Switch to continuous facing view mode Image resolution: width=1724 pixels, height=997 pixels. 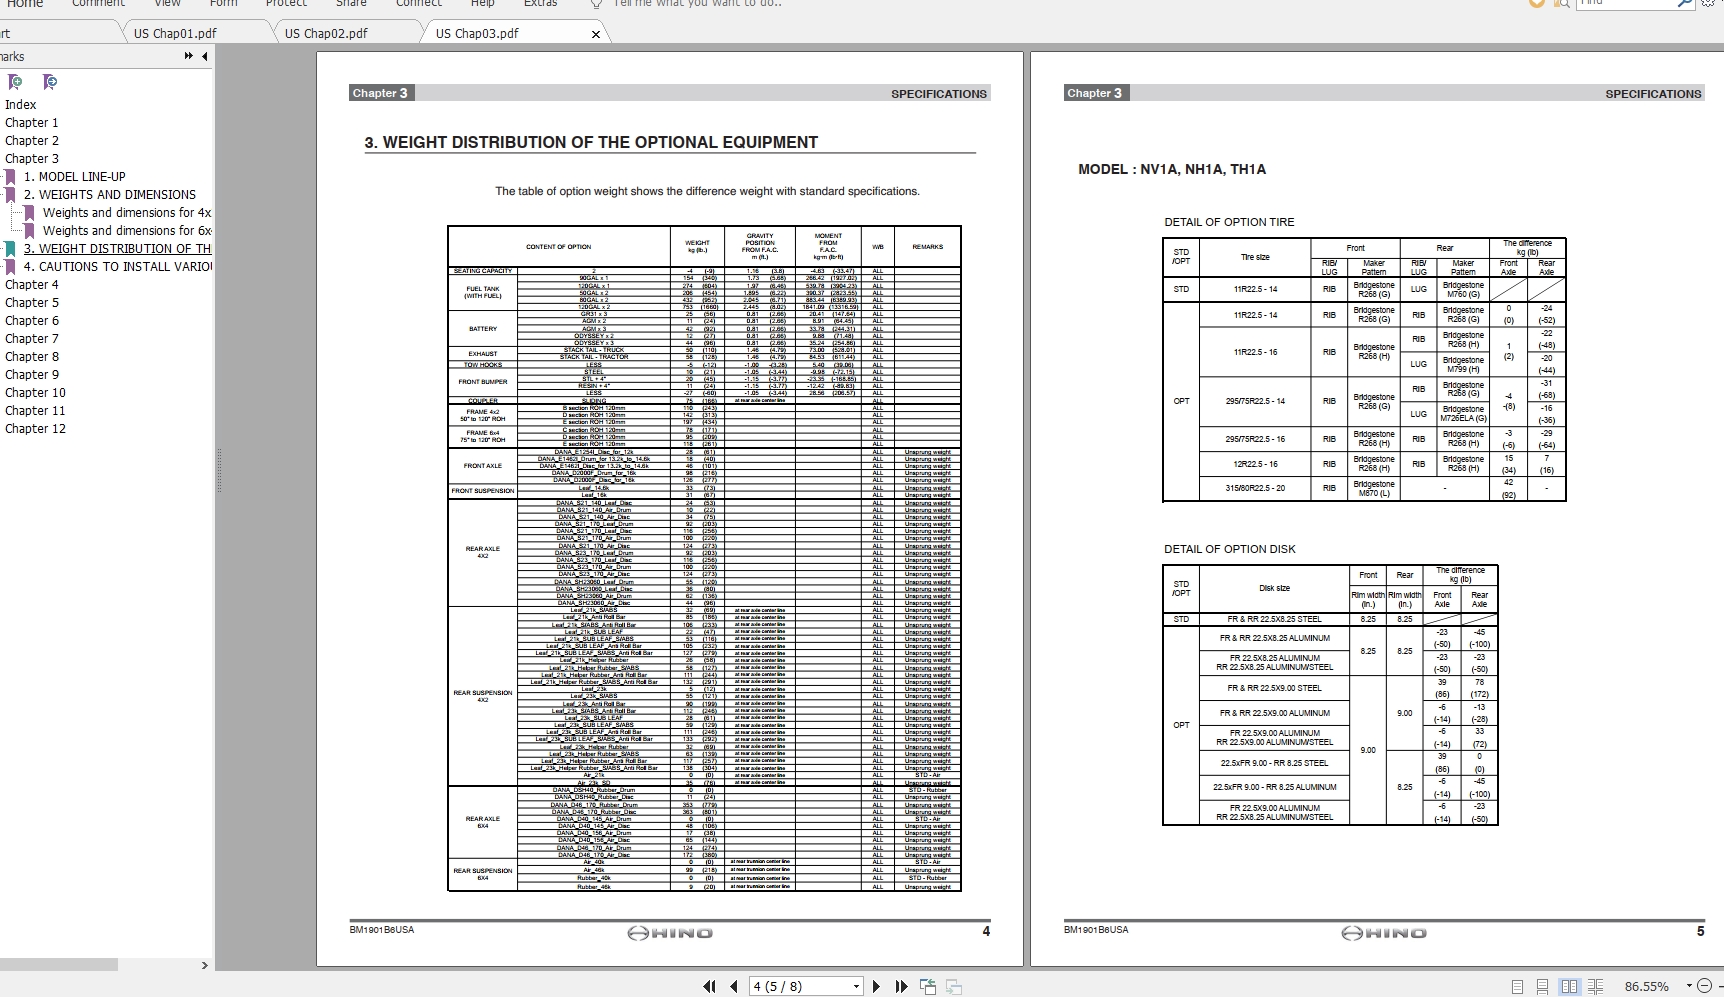pyautogui.click(x=1595, y=986)
